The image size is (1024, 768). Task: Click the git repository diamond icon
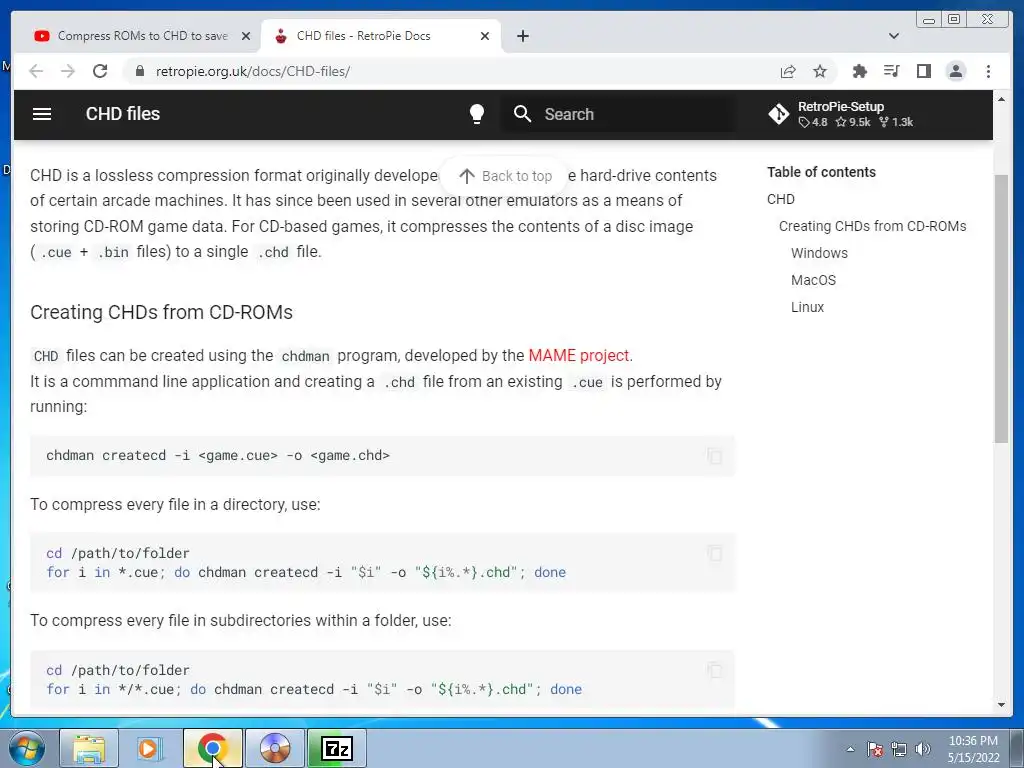click(x=778, y=114)
